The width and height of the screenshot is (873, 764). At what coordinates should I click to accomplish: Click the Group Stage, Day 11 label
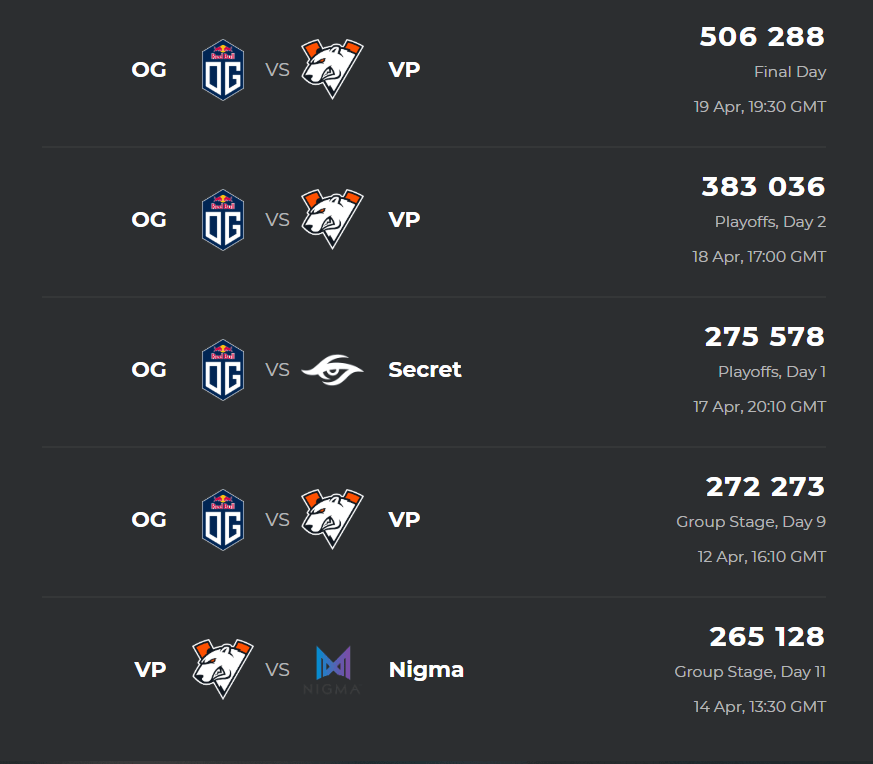(x=750, y=672)
